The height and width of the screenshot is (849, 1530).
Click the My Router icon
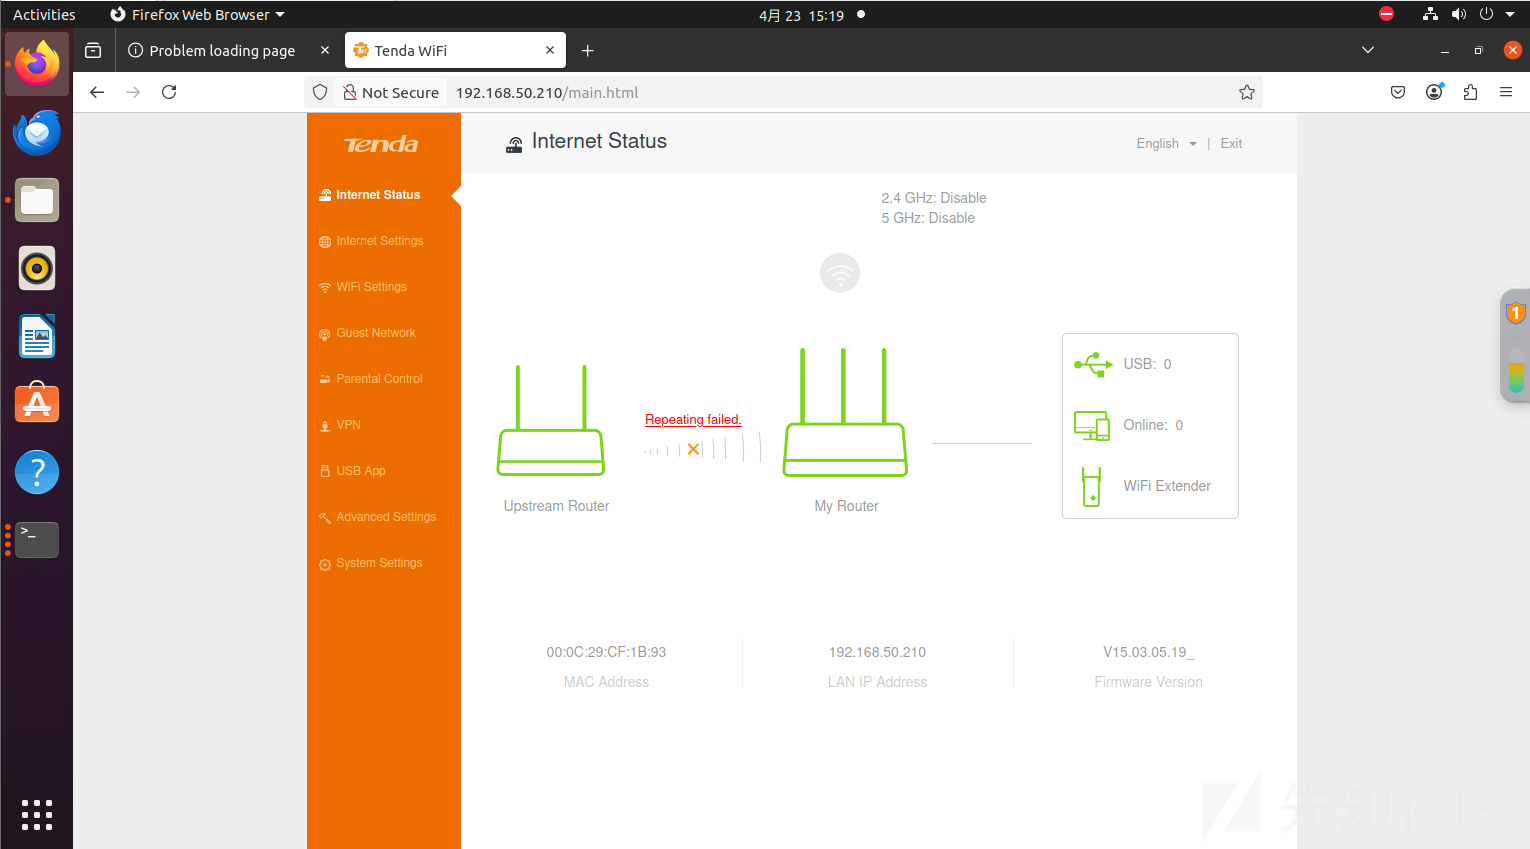click(845, 412)
